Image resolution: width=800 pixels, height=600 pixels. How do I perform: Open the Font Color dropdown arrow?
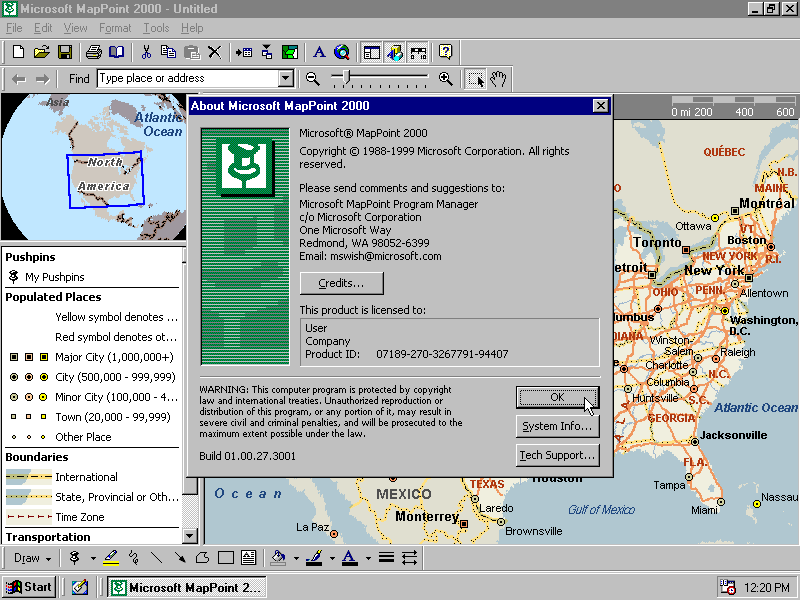pos(368,558)
